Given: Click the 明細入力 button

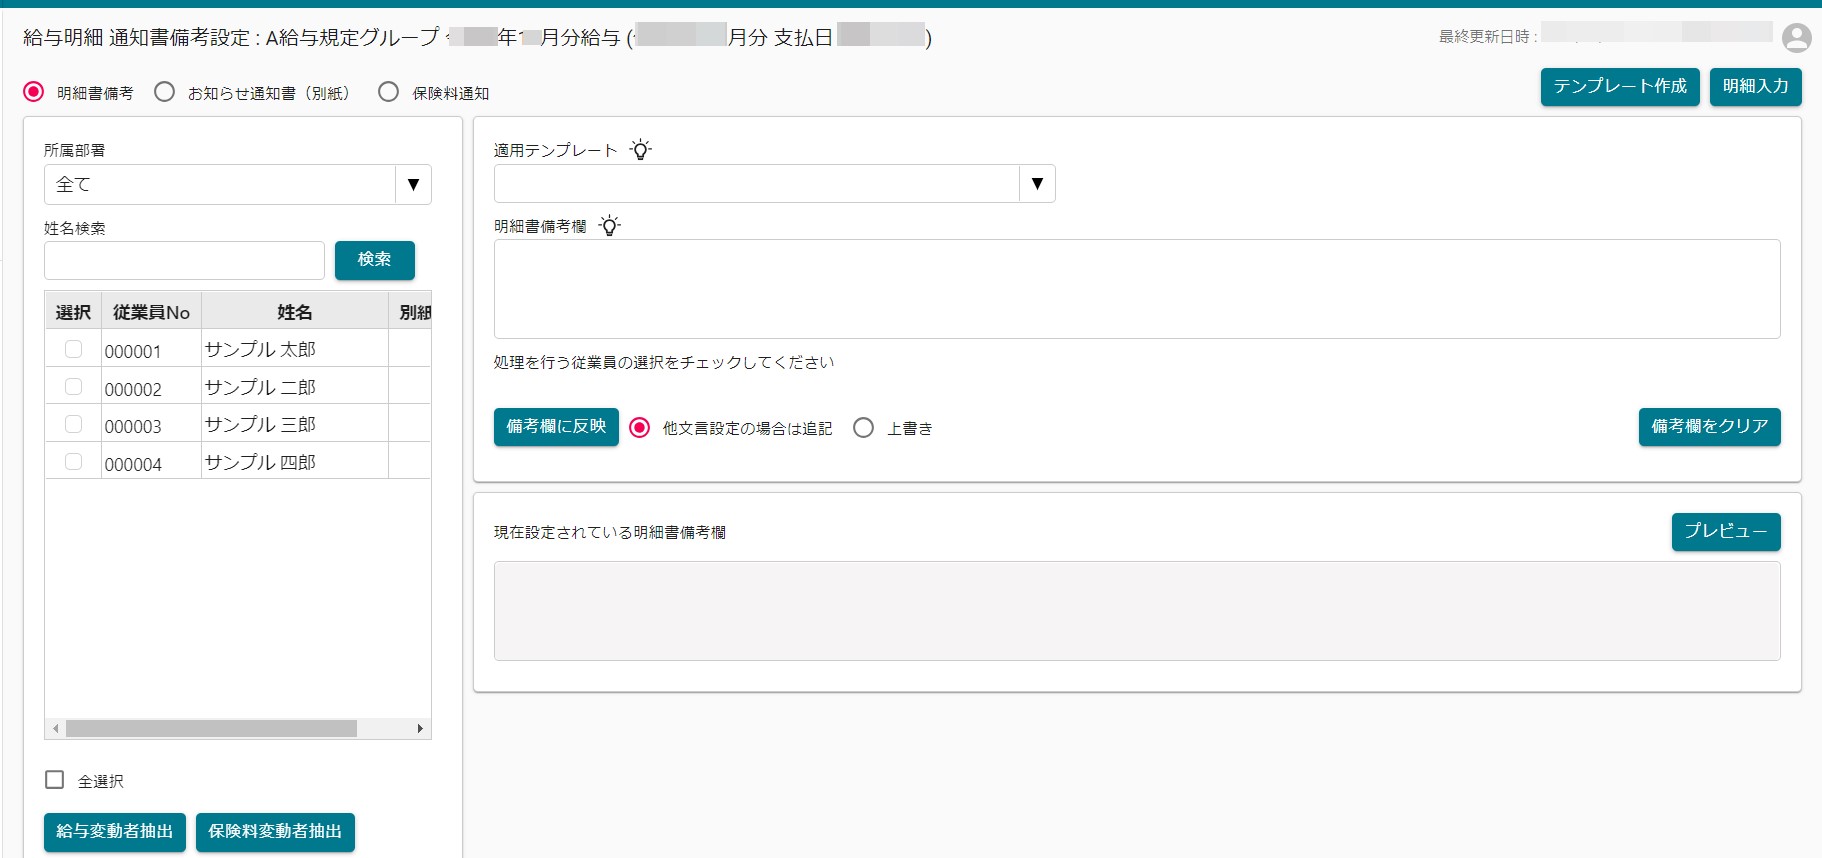Looking at the screenshot, I should pos(1756,87).
